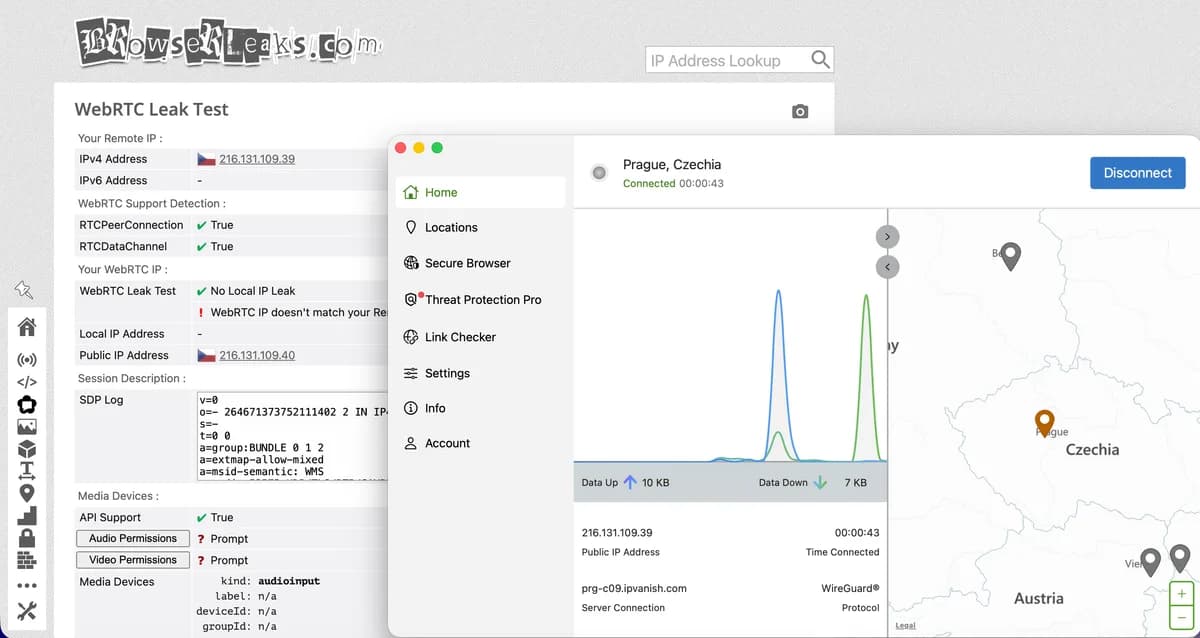Open the Home icon in BrowserLeaks sidebar

coord(27,326)
